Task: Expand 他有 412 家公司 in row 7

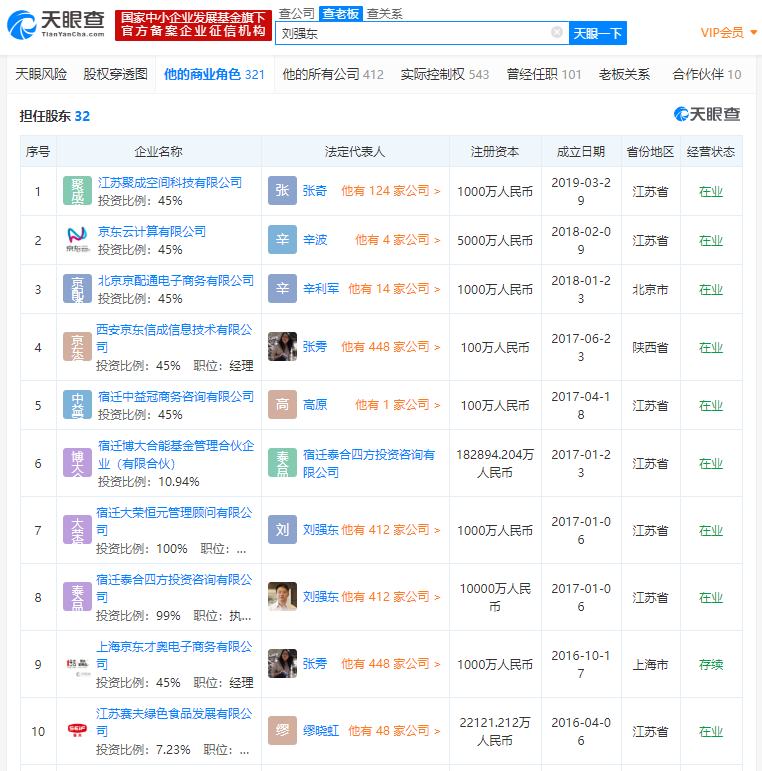Action: tap(390, 530)
